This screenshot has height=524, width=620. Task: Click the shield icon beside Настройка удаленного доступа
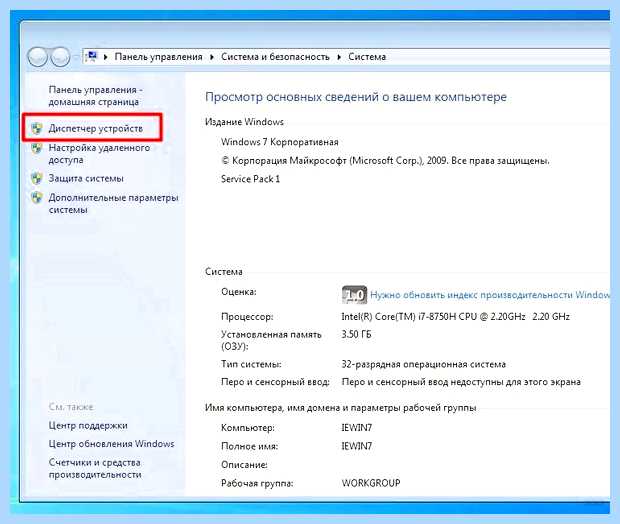(37, 148)
